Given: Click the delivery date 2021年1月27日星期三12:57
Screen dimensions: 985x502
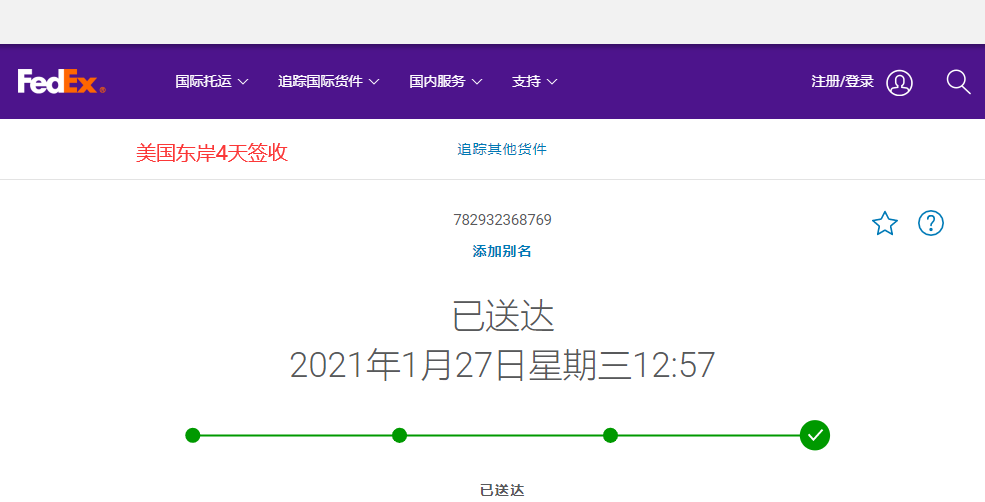Looking at the screenshot, I should click(x=502, y=364).
